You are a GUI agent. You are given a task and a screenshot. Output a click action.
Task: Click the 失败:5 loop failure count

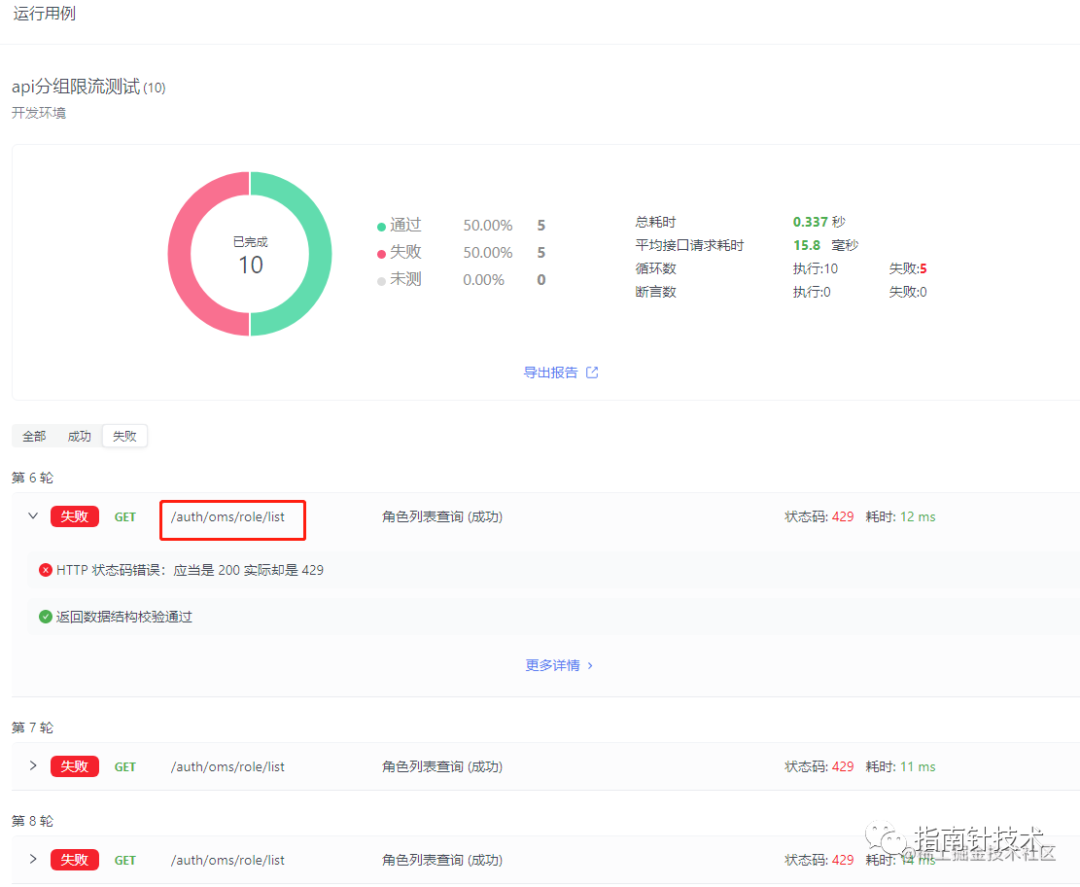click(908, 269)
